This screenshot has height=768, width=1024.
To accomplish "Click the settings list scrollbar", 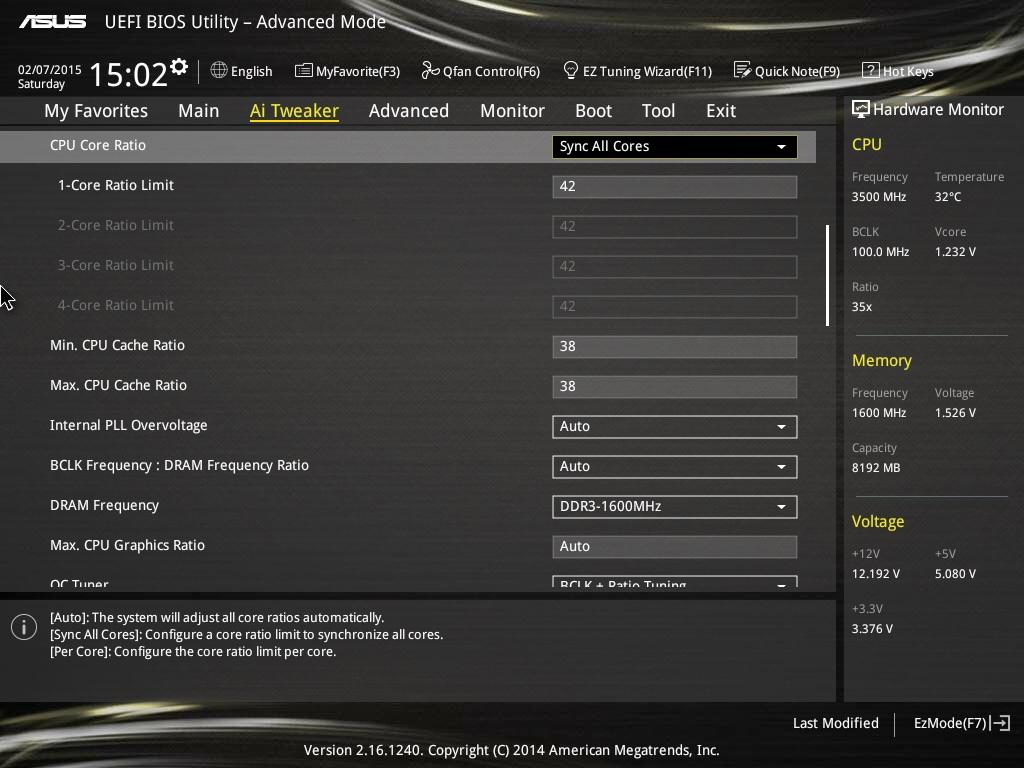I will click(x=827, y=276).
